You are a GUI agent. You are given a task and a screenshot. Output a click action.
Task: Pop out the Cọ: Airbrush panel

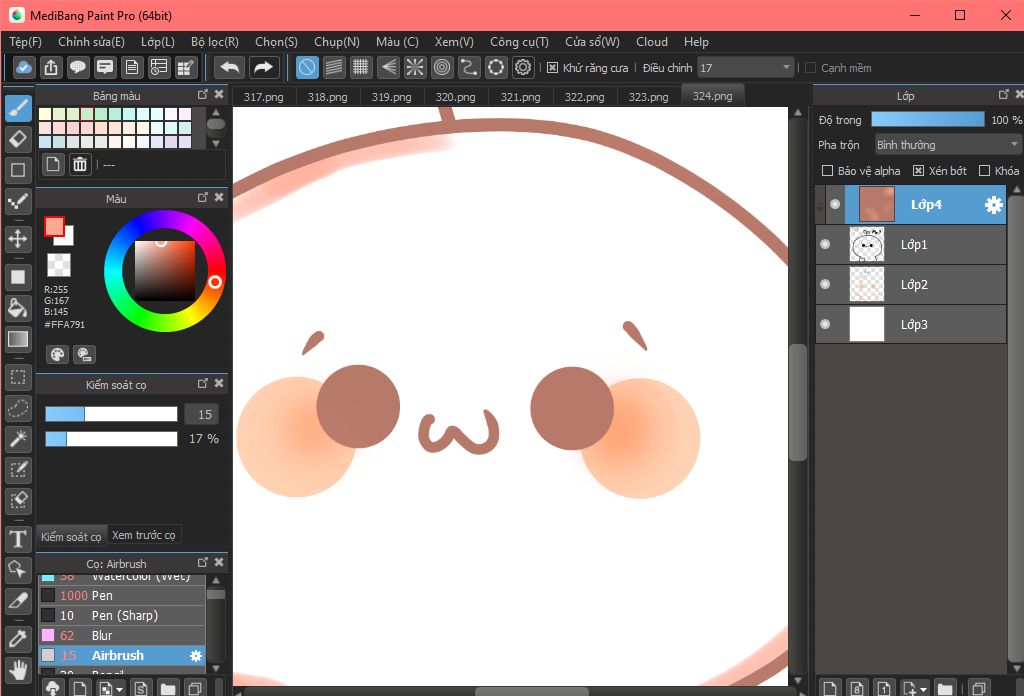point(202,562)
